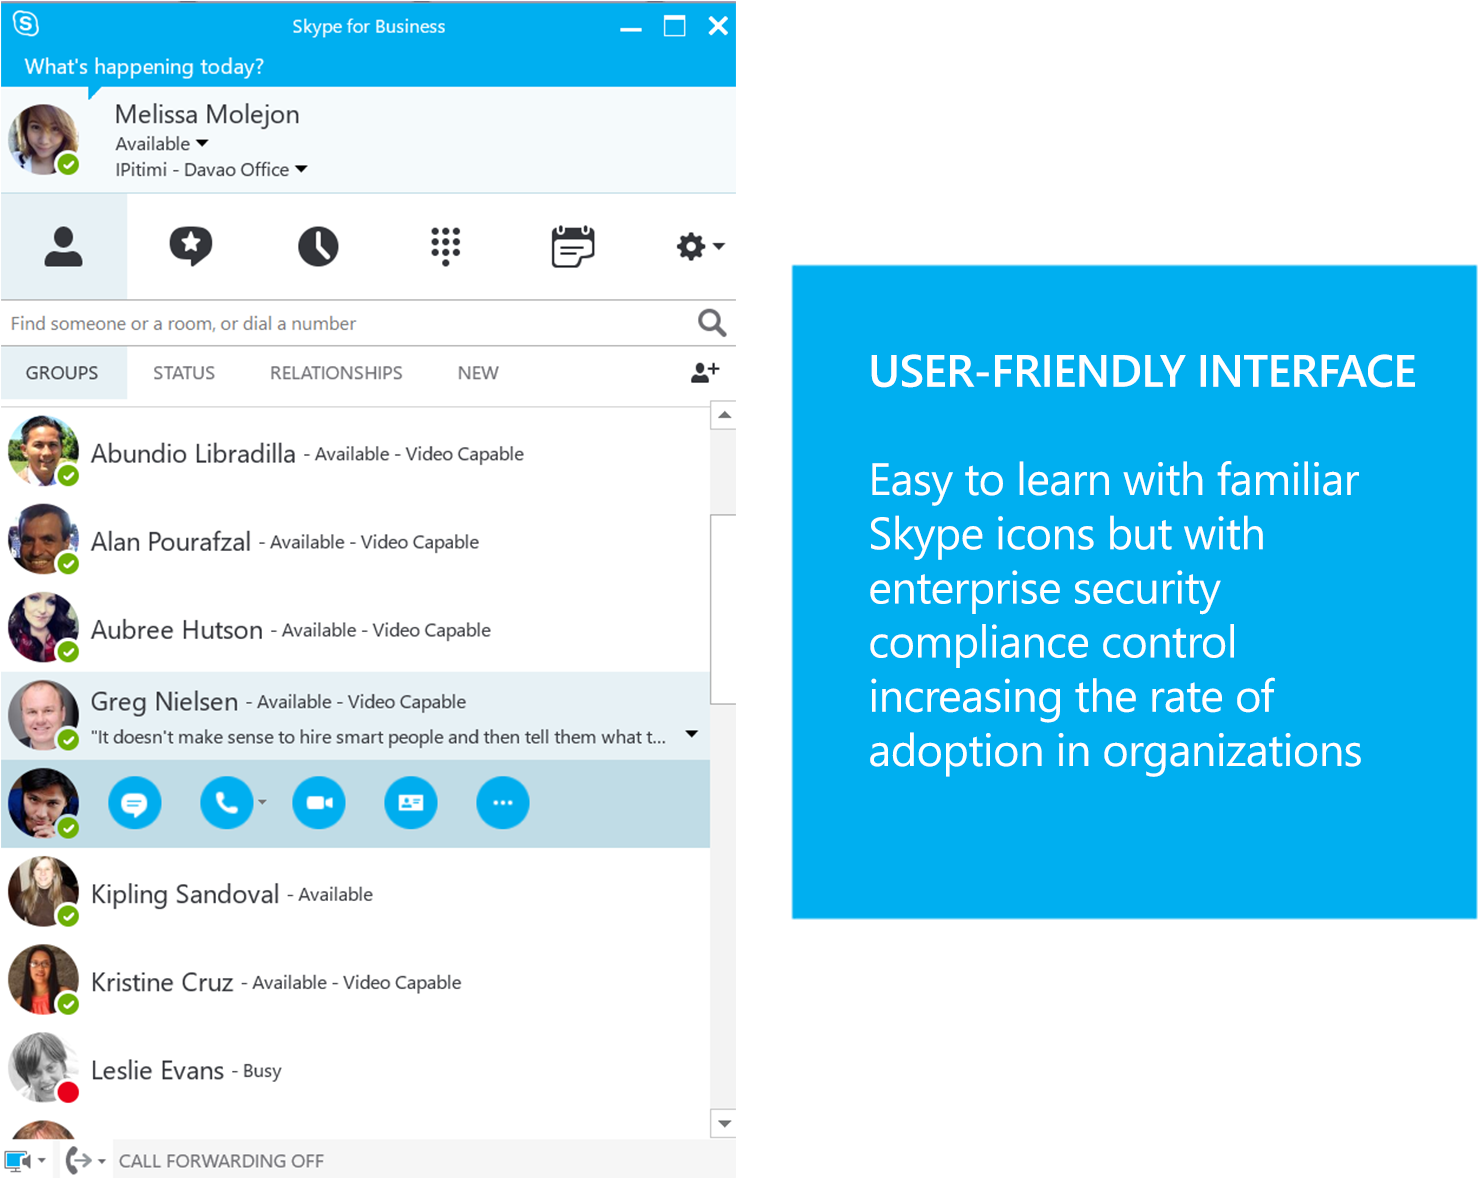The image size is (1478, 1178).
Task: Start a video call with selected contact
Action: [x=319, y=803]
